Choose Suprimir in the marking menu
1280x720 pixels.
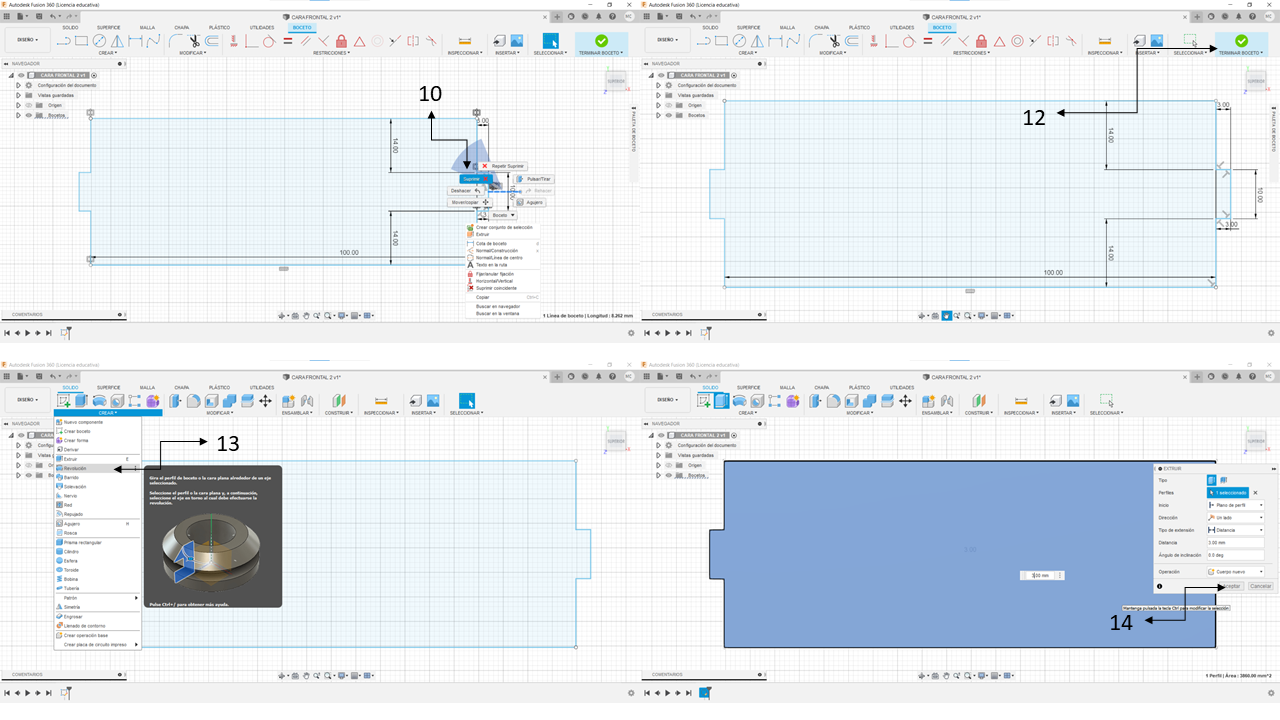pos(477,178)
